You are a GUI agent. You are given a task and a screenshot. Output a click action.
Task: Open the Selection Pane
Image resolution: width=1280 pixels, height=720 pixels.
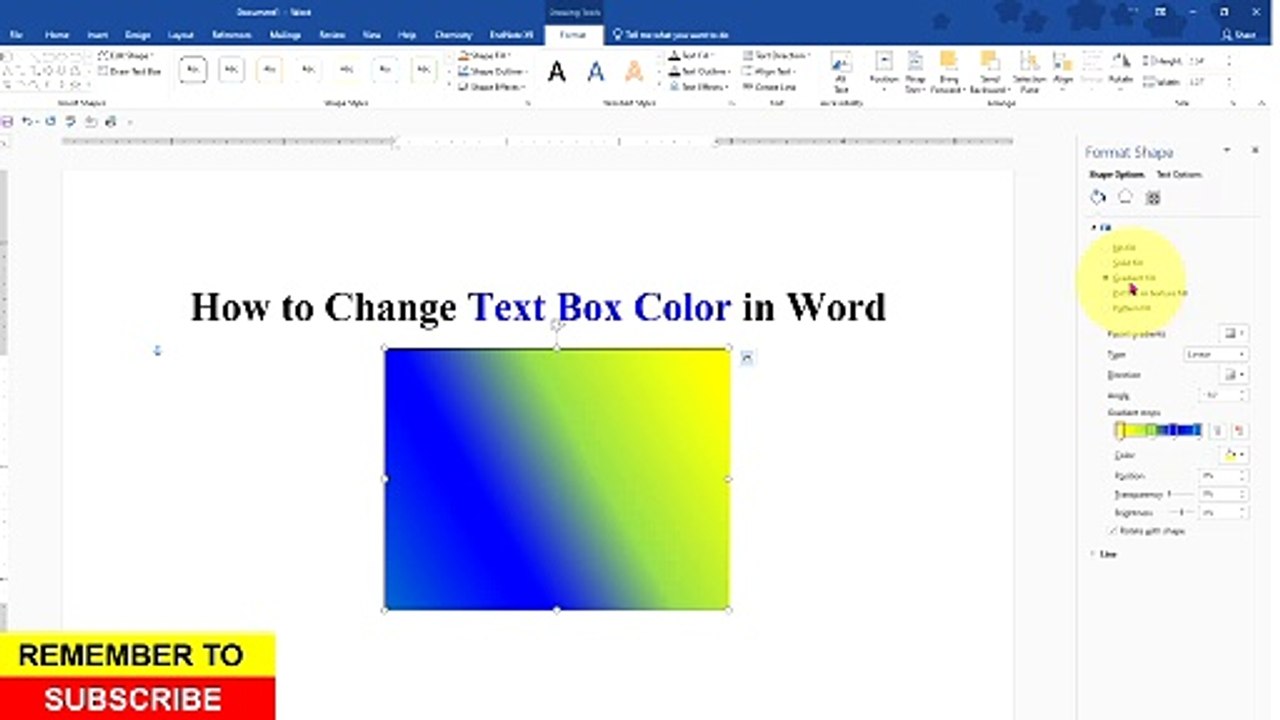(x=1029, y=72)
